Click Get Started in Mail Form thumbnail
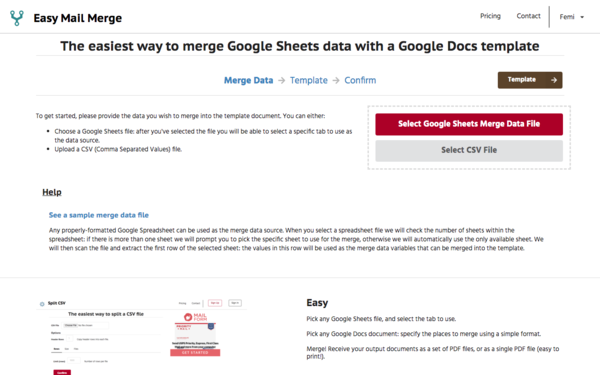600x375 pixels. coord(195,352)
